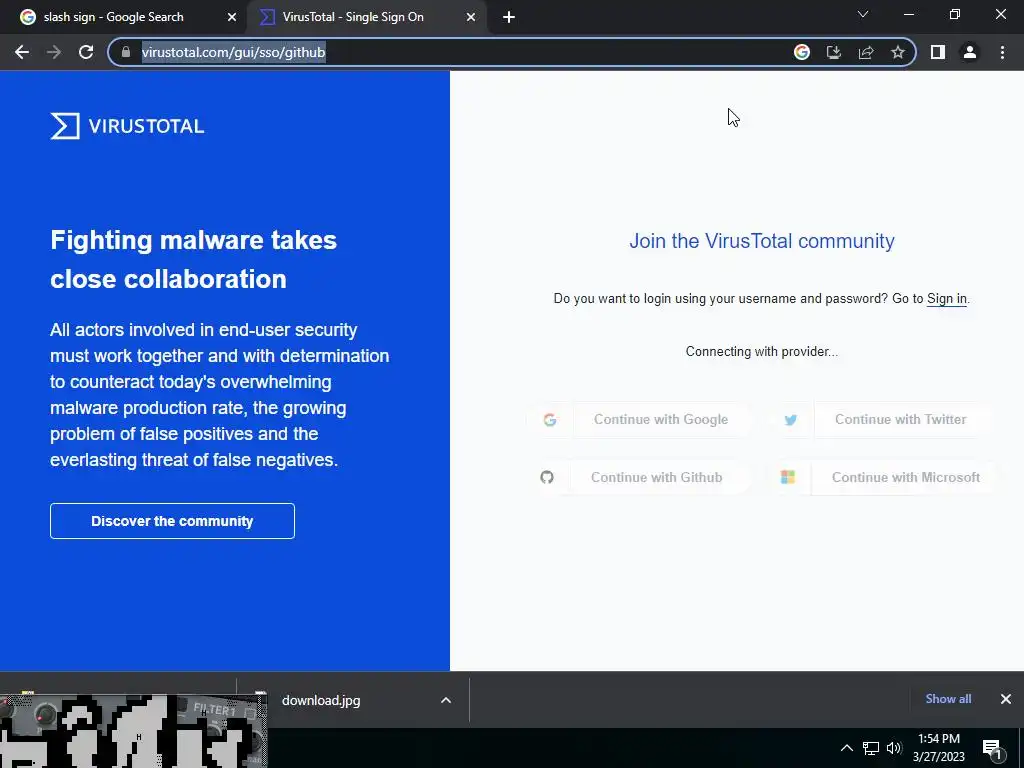Bookmark this page with star icon
This screenshot has height=768, width=1024.
pos(898,52)
